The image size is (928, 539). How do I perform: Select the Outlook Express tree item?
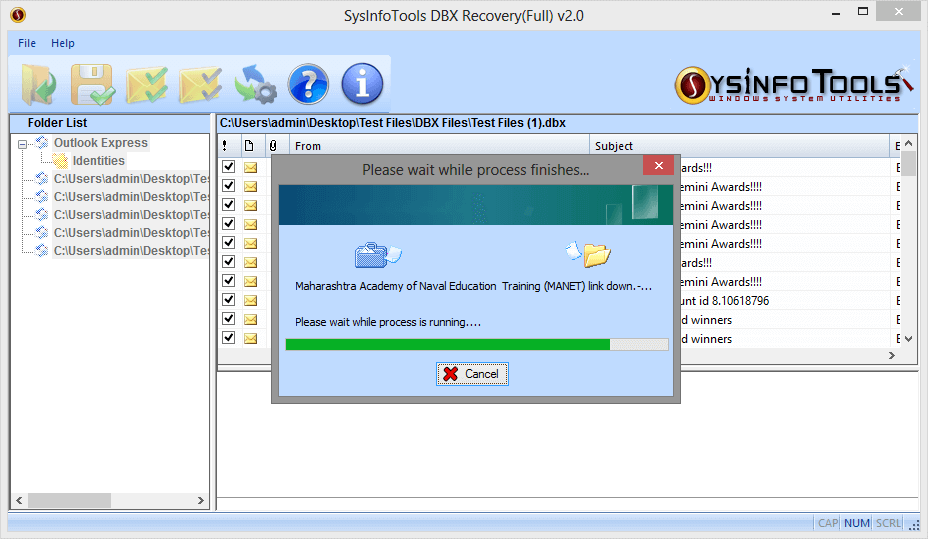(x=101, y=143)
